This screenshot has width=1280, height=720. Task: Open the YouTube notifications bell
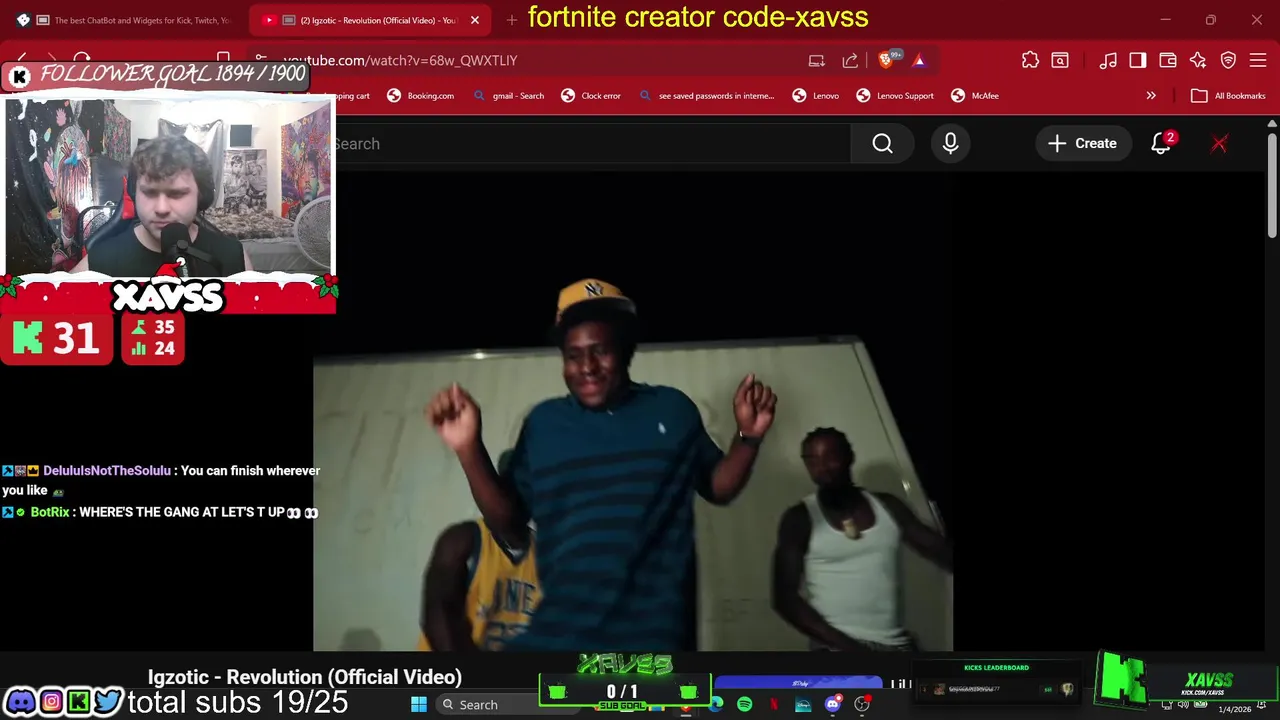click(1161, 144)
